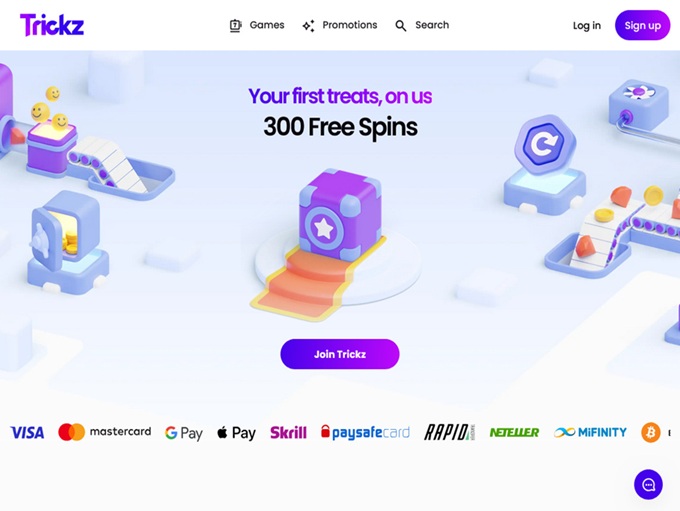Click the 300 Free Spins headline
This screenshot has width=680, height=511.
[340, 127]
